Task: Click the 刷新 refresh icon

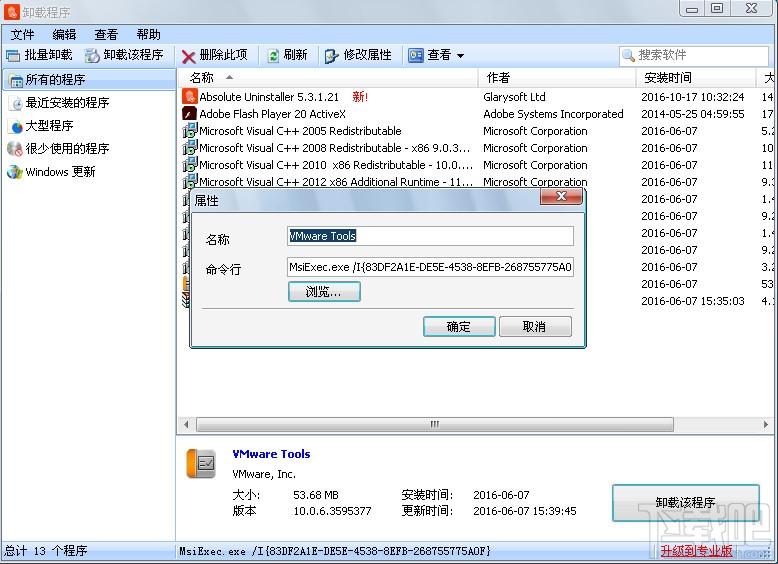Action: pos(273,56)
